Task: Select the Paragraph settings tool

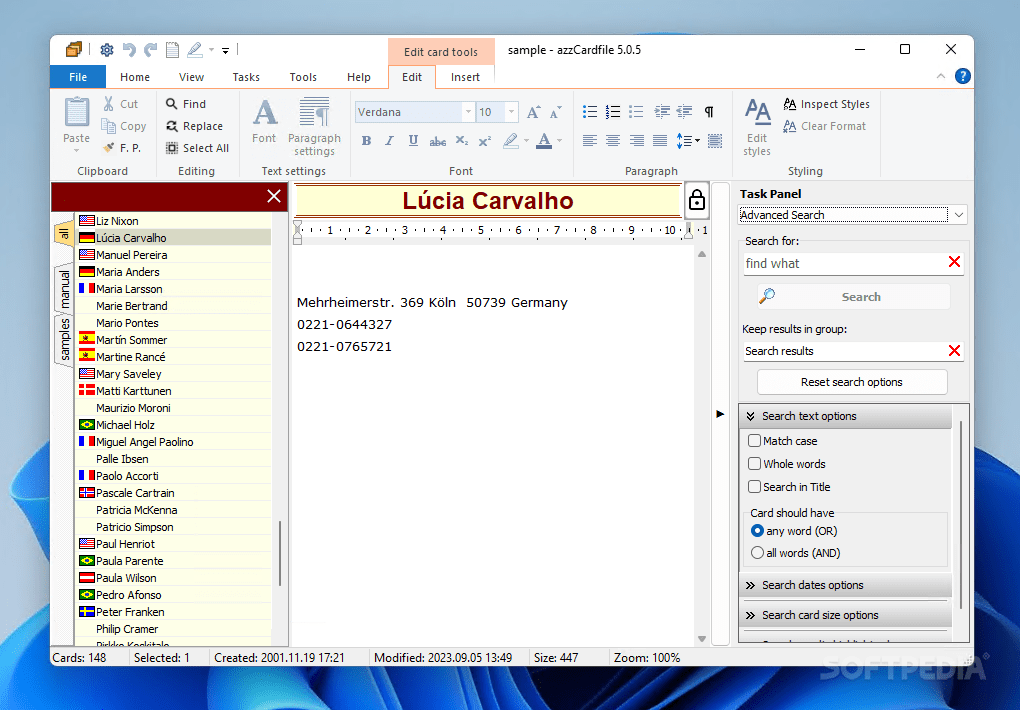Action: (x=314, y=125)
